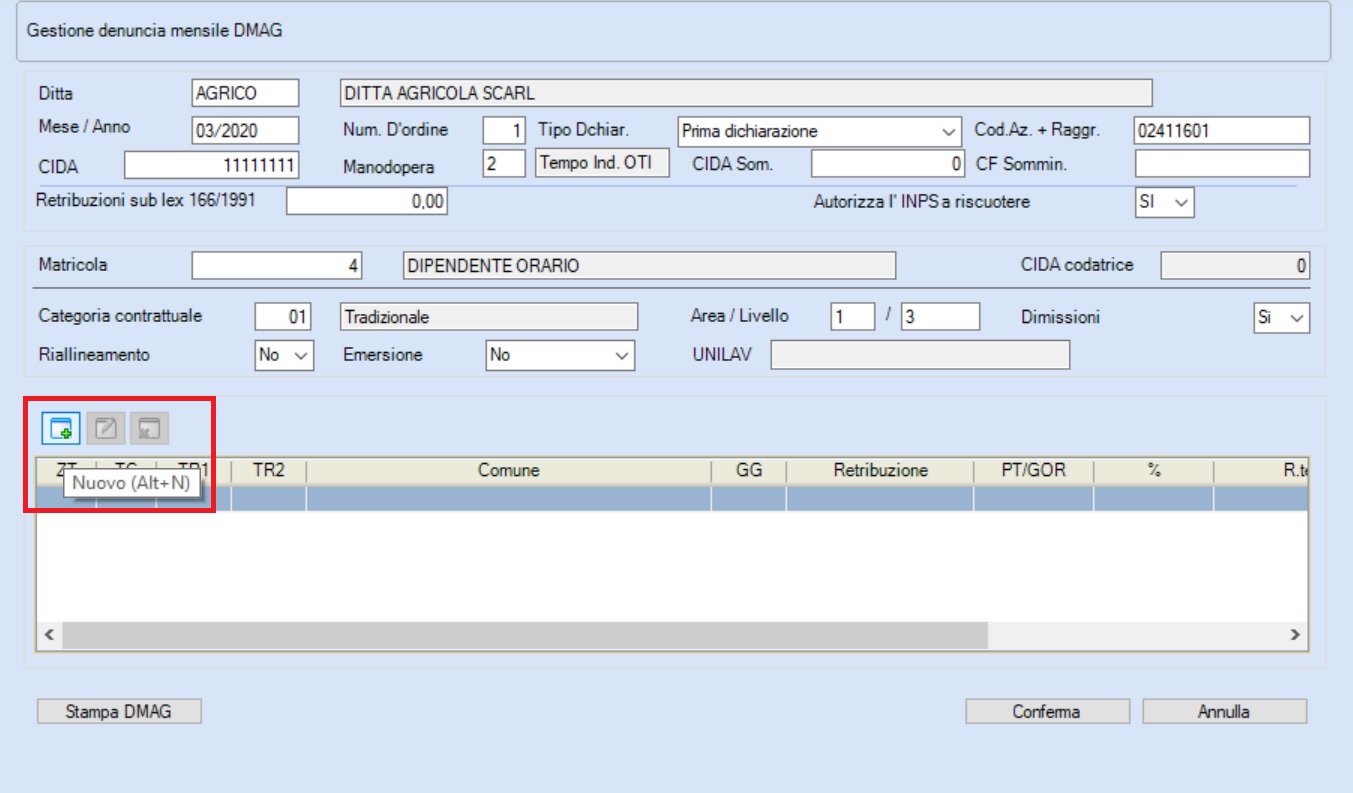This screenshot has width=1353, height=793.
Task: Click the Ditta code field containing AGRICO
Action: pos(245,93)
